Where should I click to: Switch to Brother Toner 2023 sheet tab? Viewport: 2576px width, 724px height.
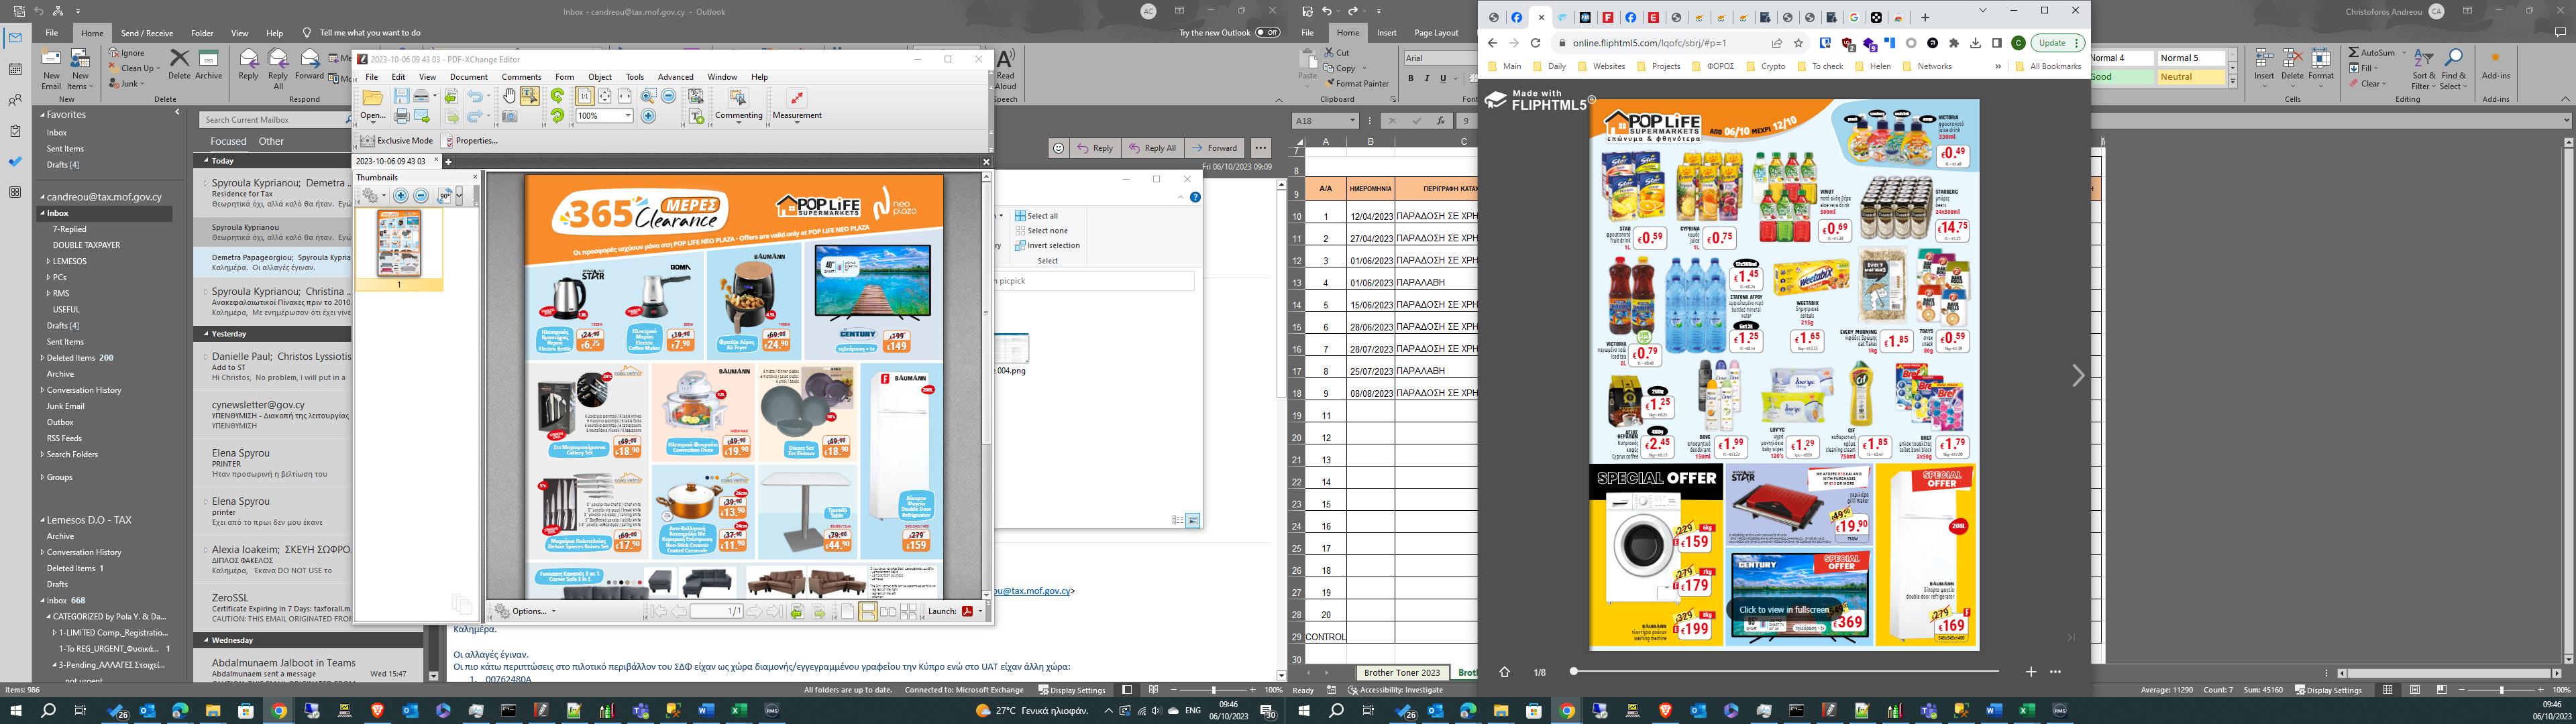[1401, 673]
